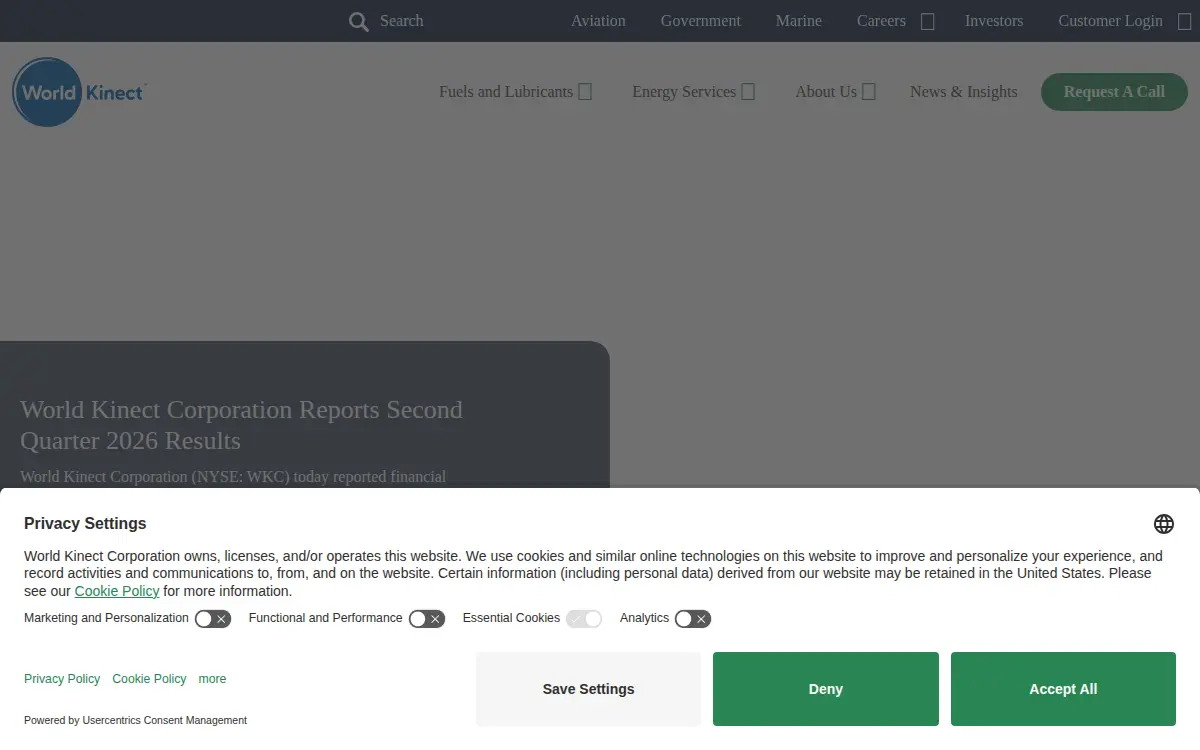The image size is (1200, 750).
Task: Open the Second Quarter 2026 Results headline
Action: click(241, 425)
